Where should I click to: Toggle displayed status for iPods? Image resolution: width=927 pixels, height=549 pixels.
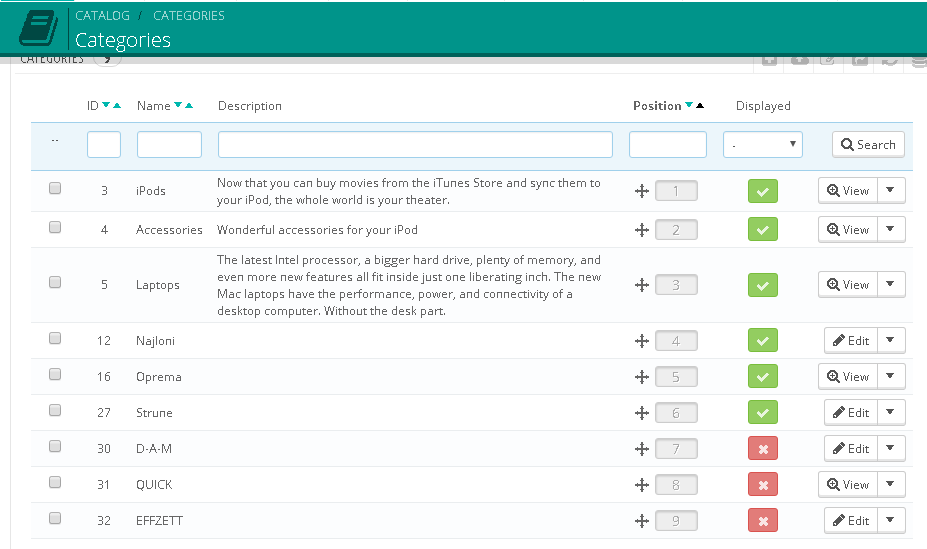point(763,191)
